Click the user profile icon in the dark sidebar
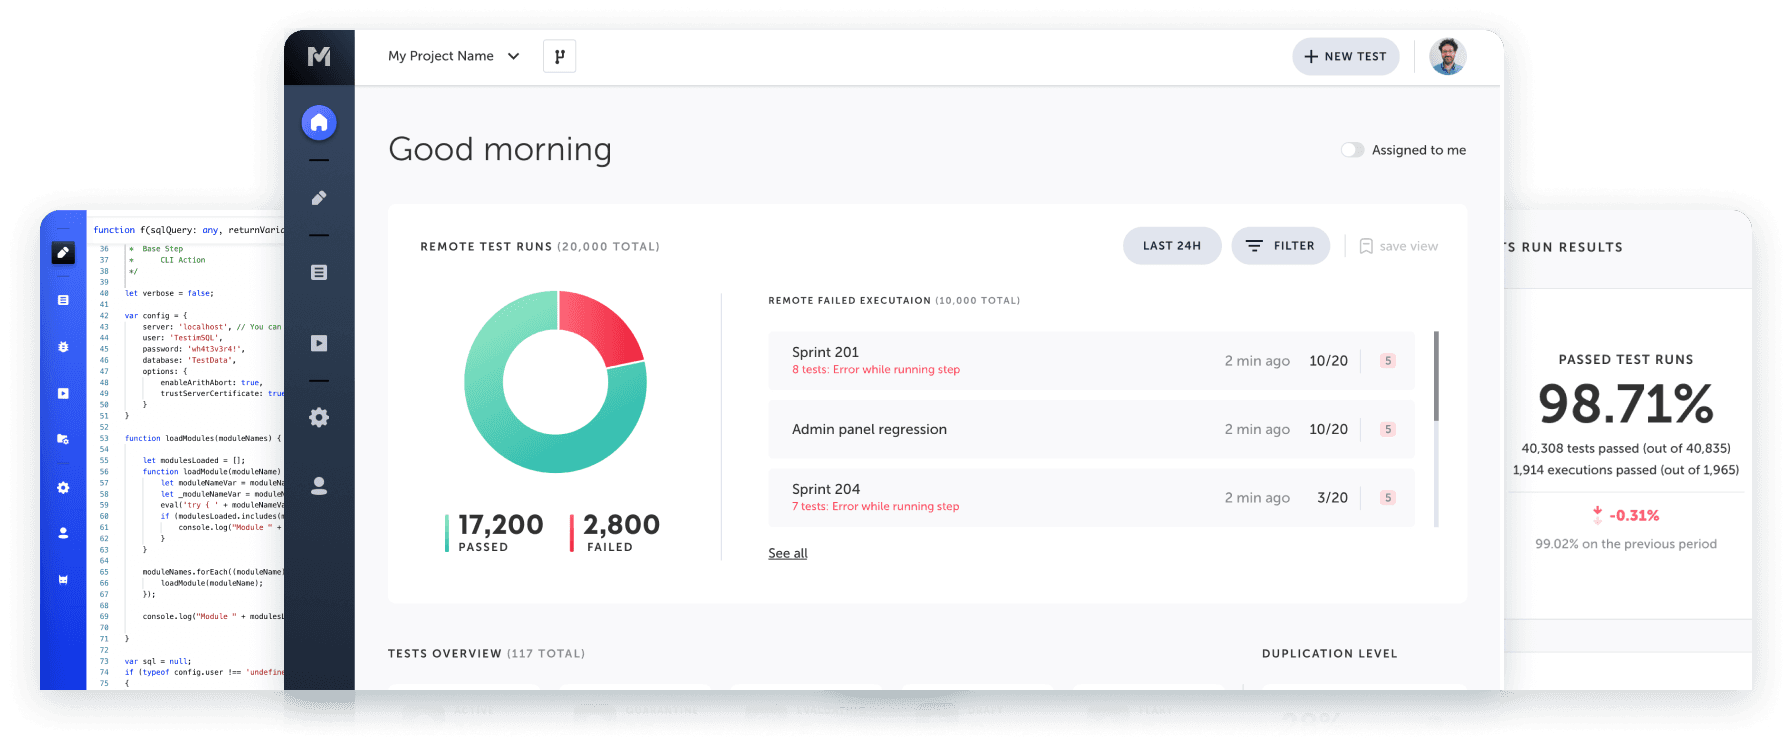 (x=319, y=486)
